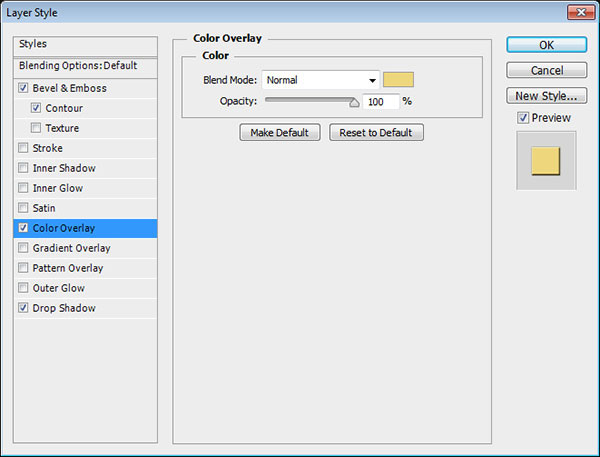Confirm with the OK button

546,45
